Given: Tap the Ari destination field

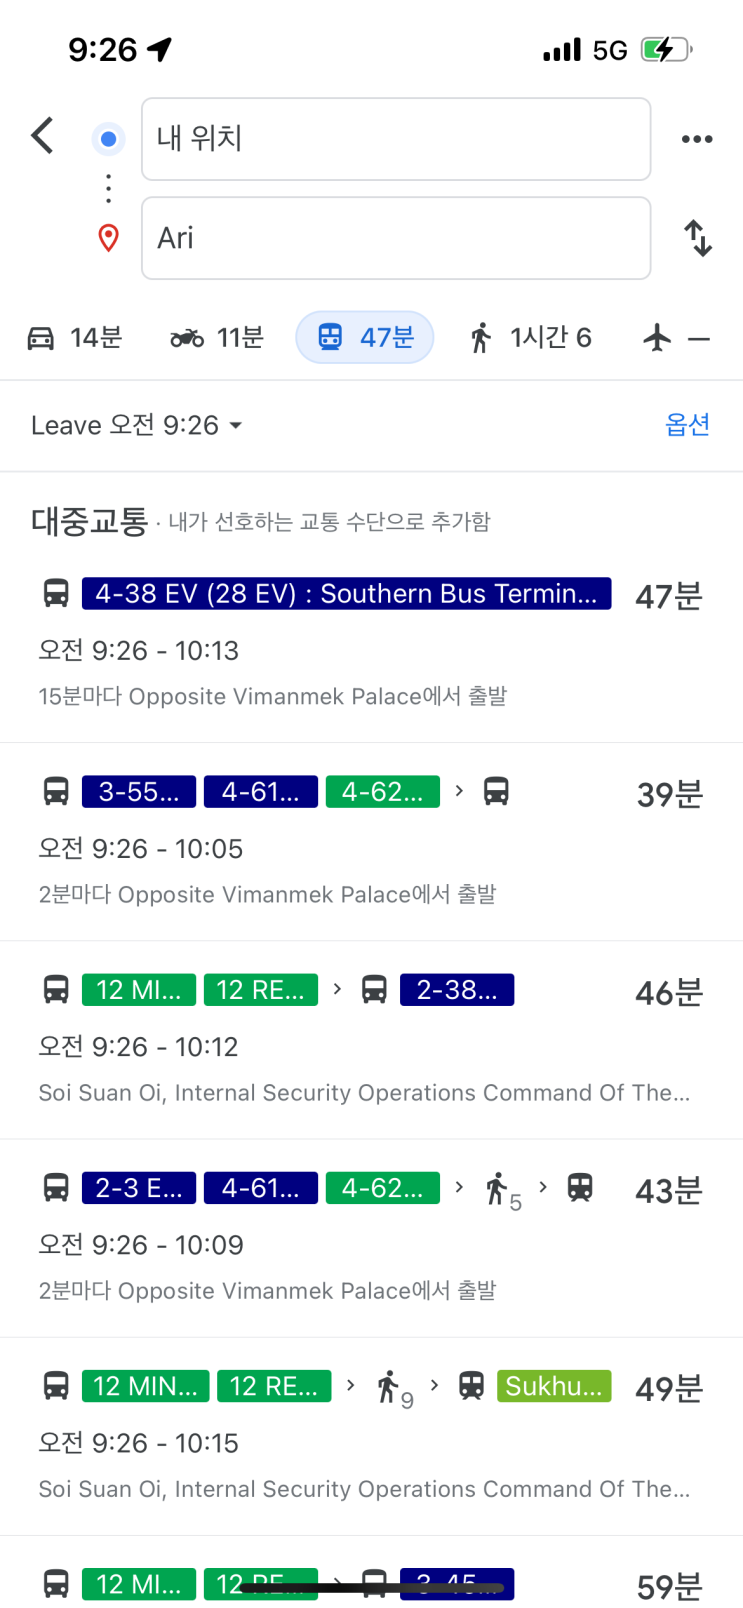Looking at the screenshot, I should (396, 238).
